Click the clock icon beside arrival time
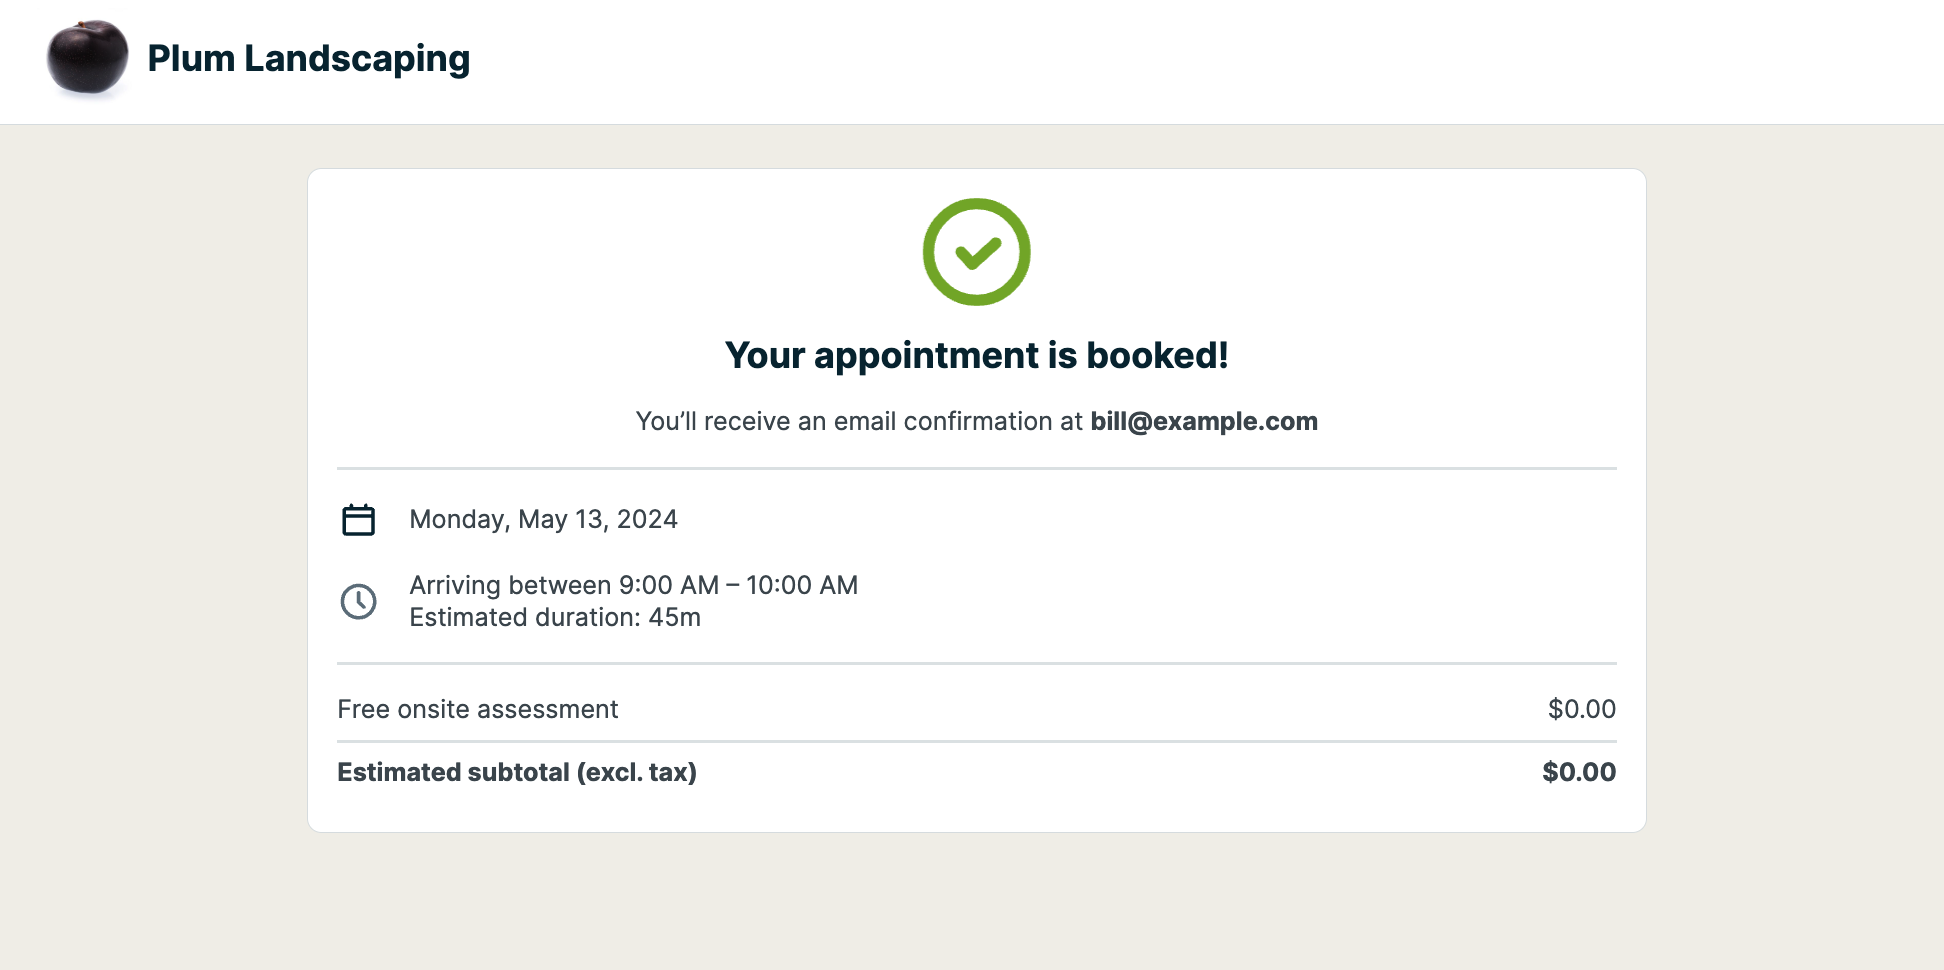 tap(358, 601)
